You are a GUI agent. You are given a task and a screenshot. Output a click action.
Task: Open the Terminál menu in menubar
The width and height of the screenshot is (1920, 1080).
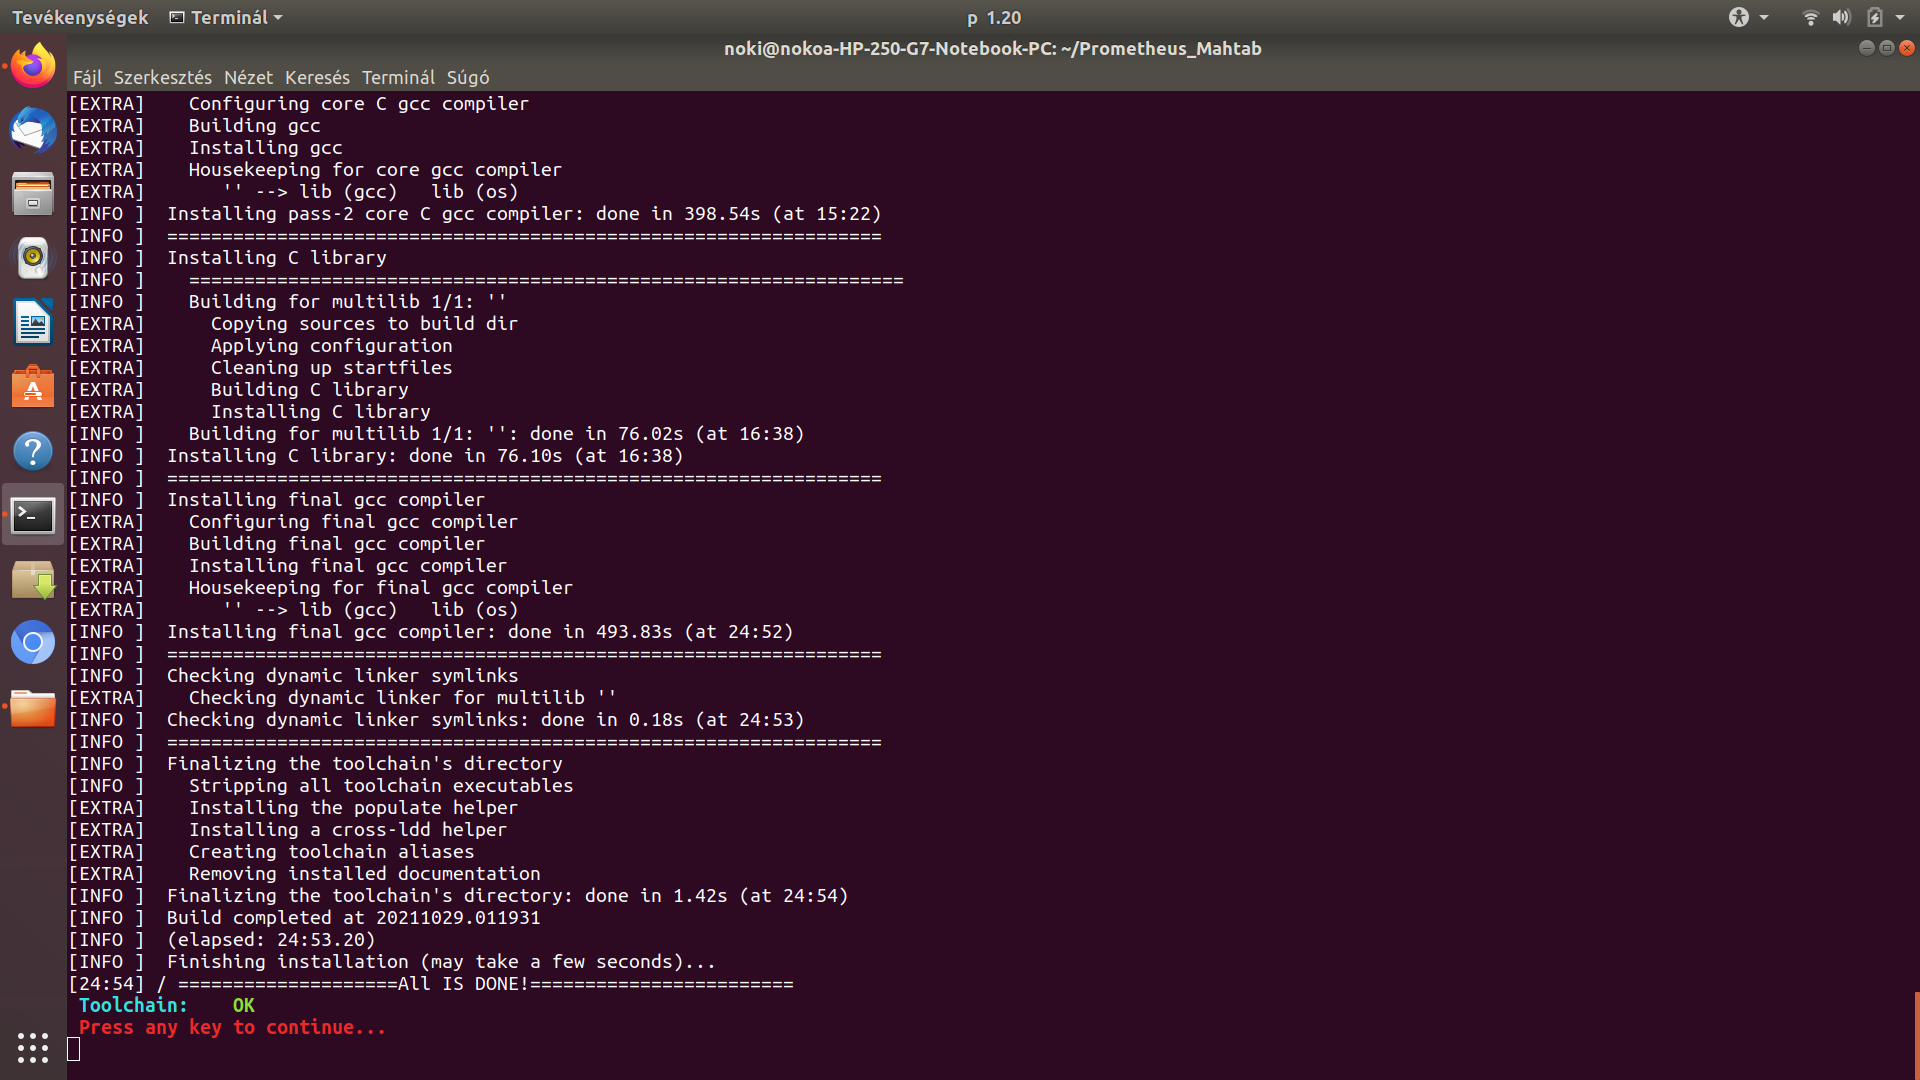point(398,77)
